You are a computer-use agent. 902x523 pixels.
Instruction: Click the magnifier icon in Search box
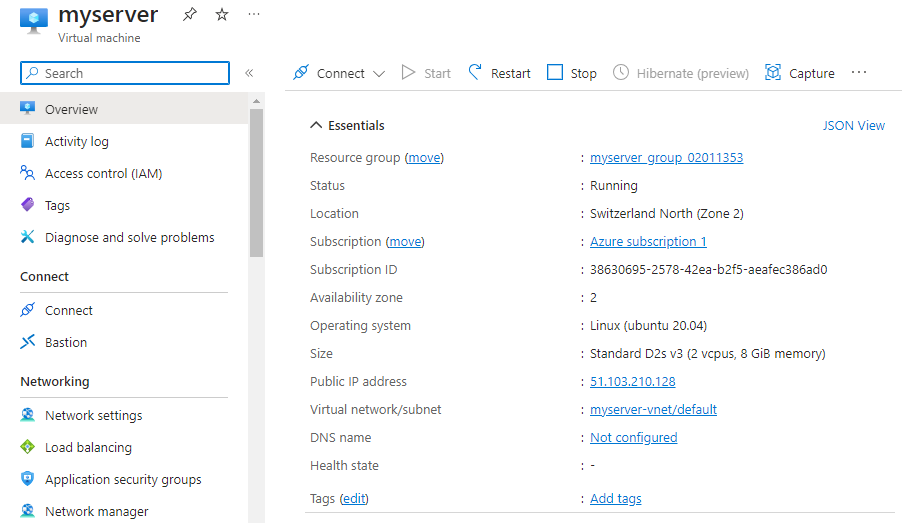point(33,73)
